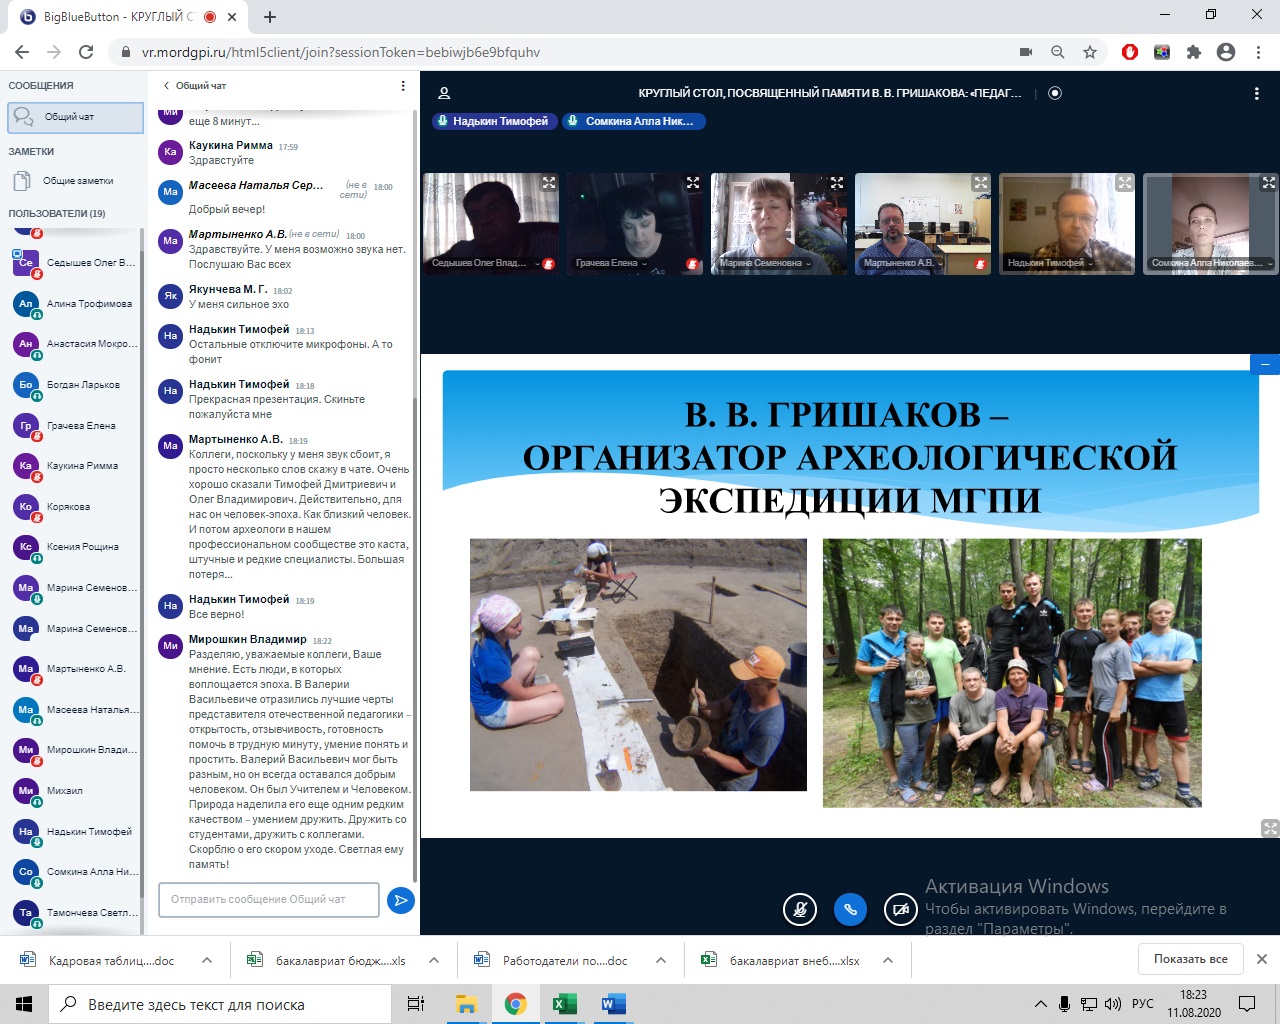This screenshot has height=1024, width=1280.
Task: Fullscreen Надькин Тимофей webcam
Action: click(x=1125, y=183)
